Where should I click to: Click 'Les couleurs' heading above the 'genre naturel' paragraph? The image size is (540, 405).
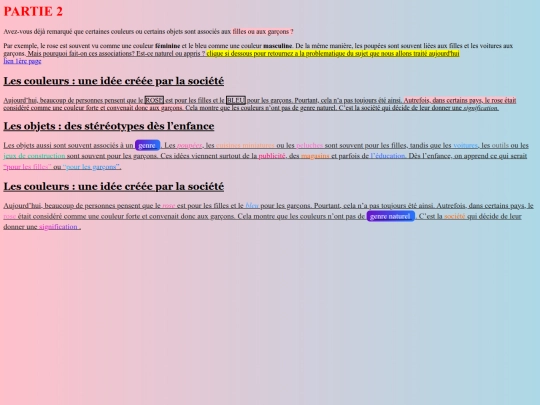pos(114,186)
